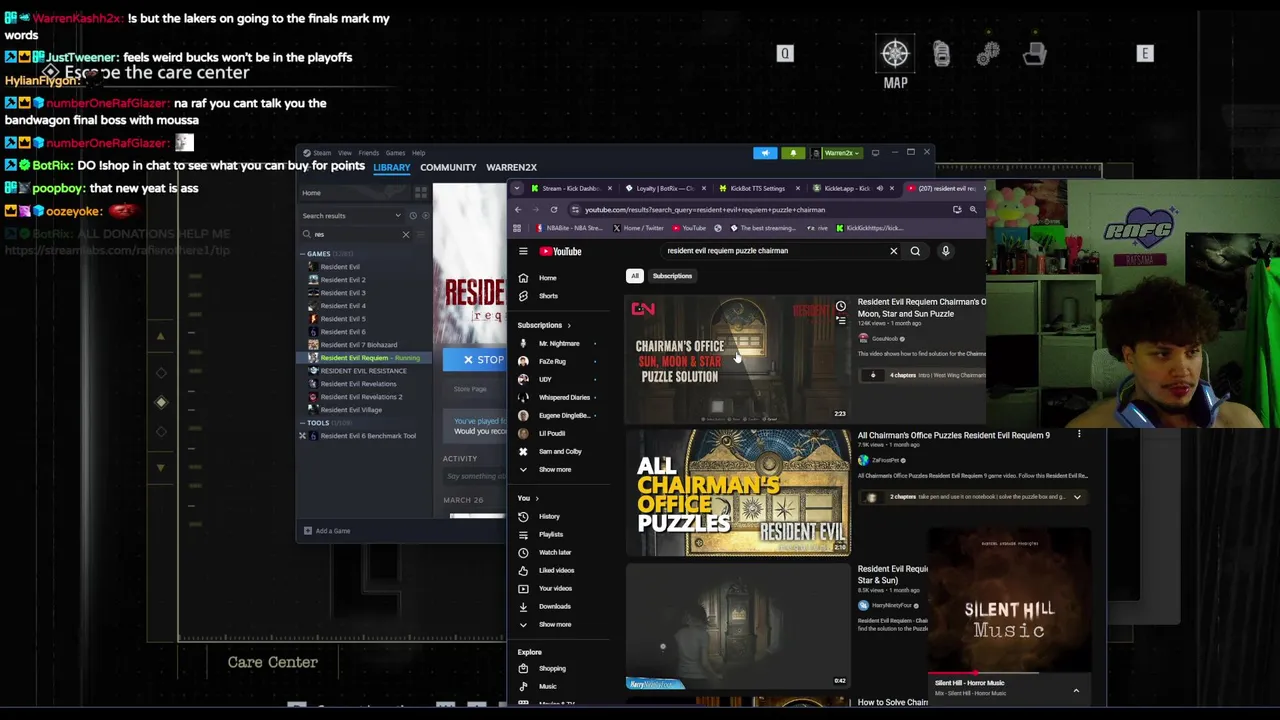Open the Steam Search results dropdown

(397, 215)
